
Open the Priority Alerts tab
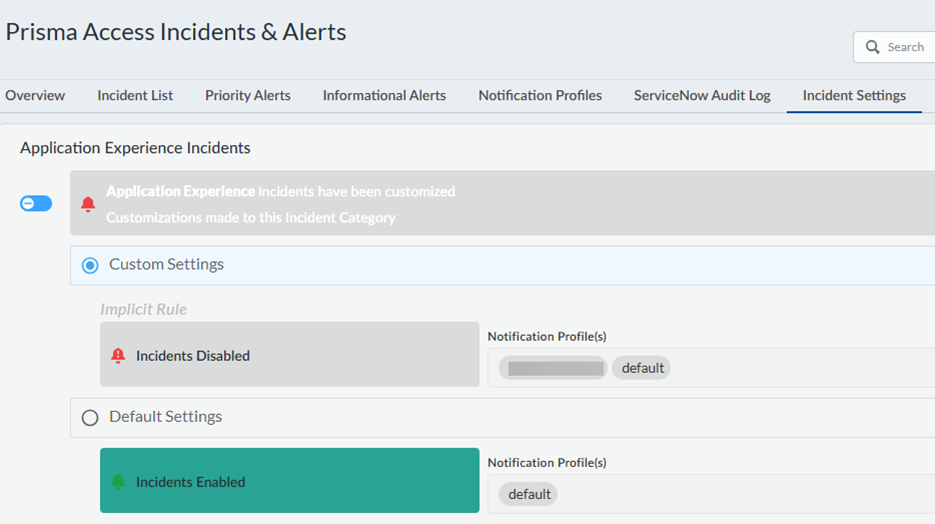click(248, 96)
